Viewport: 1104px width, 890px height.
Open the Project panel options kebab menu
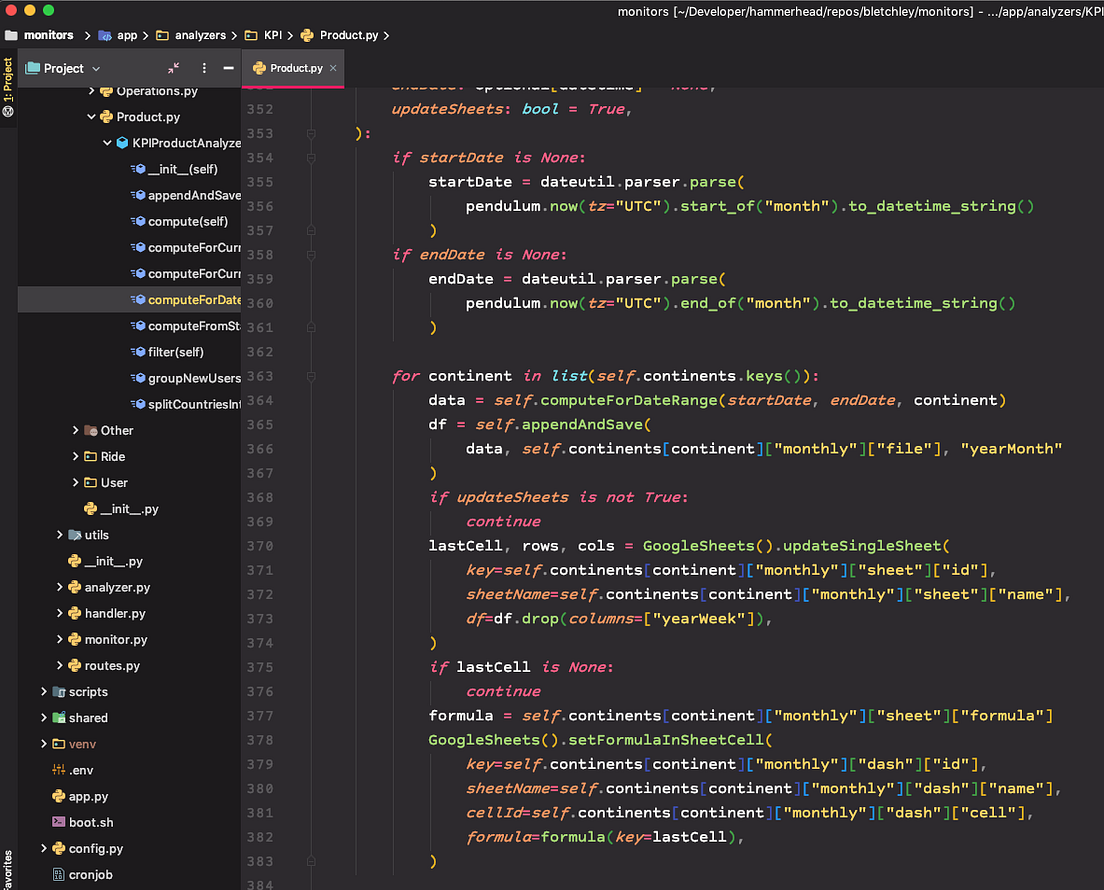coord(203,68)
